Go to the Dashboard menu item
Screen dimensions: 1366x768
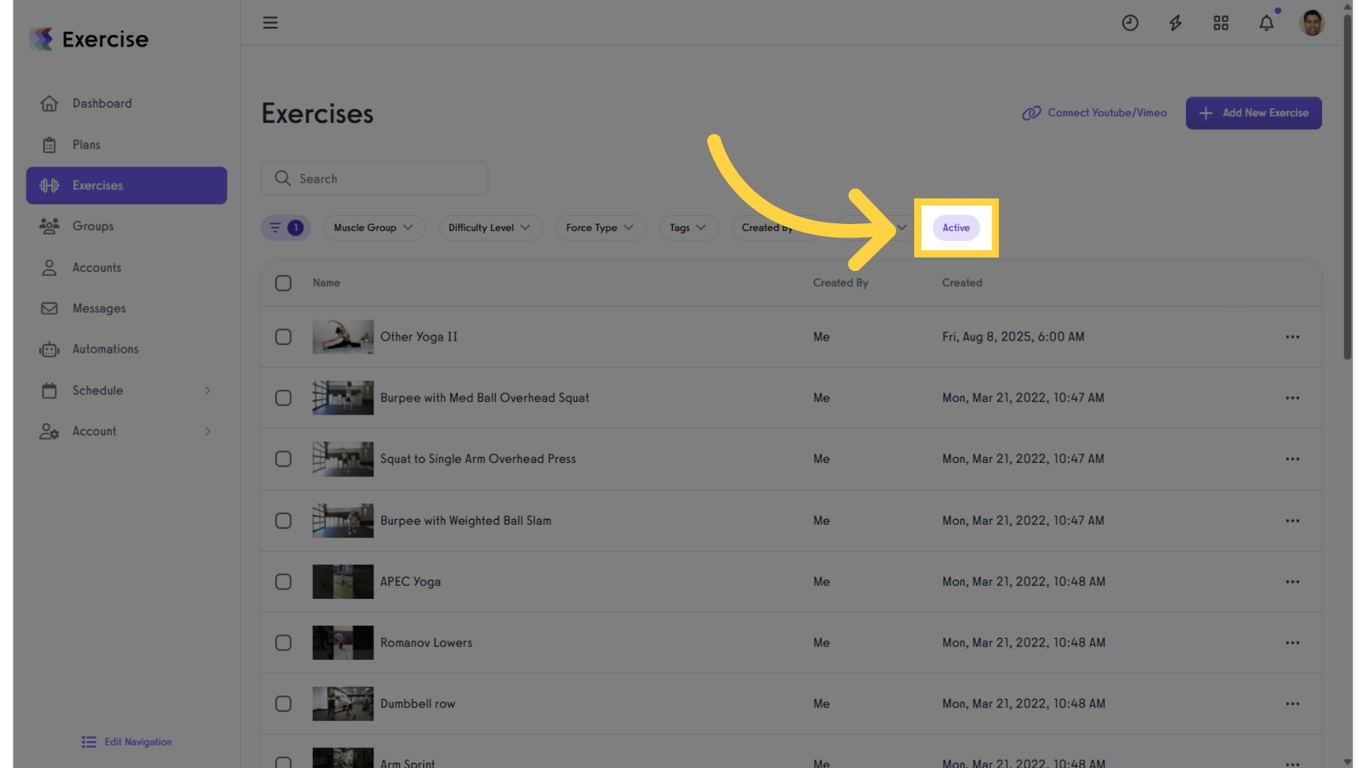tap(102, 103)
